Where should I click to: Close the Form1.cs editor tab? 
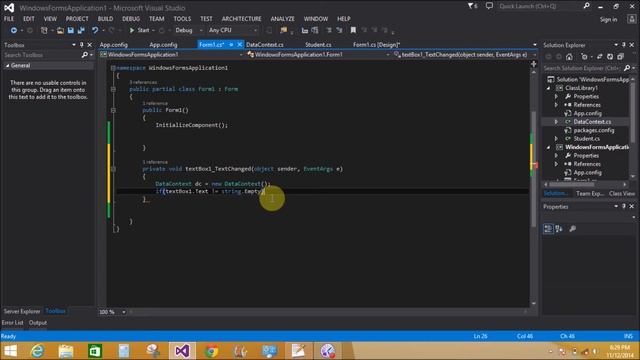(x=240, y=45)
